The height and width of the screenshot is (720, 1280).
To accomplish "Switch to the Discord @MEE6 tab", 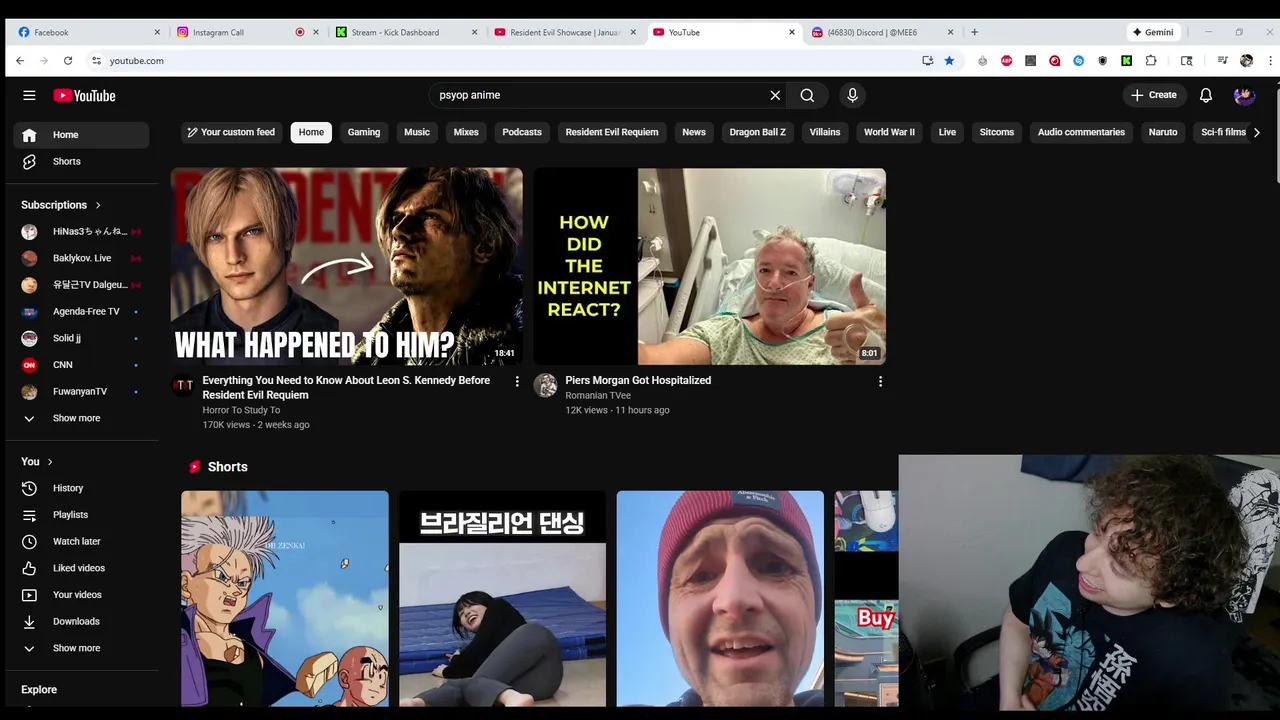I will pyautogui.click(x=882, y=32).
